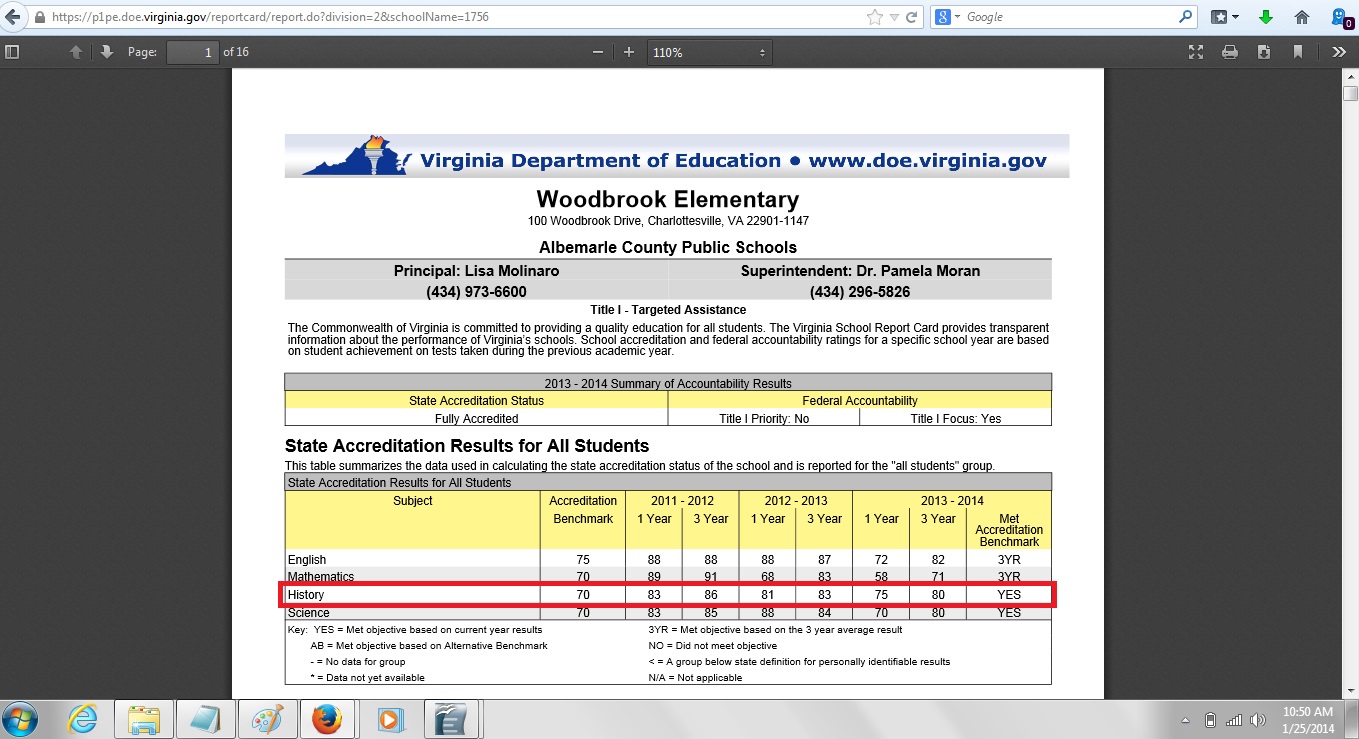Open Windows Explorer from taskbar

point(144,718)
